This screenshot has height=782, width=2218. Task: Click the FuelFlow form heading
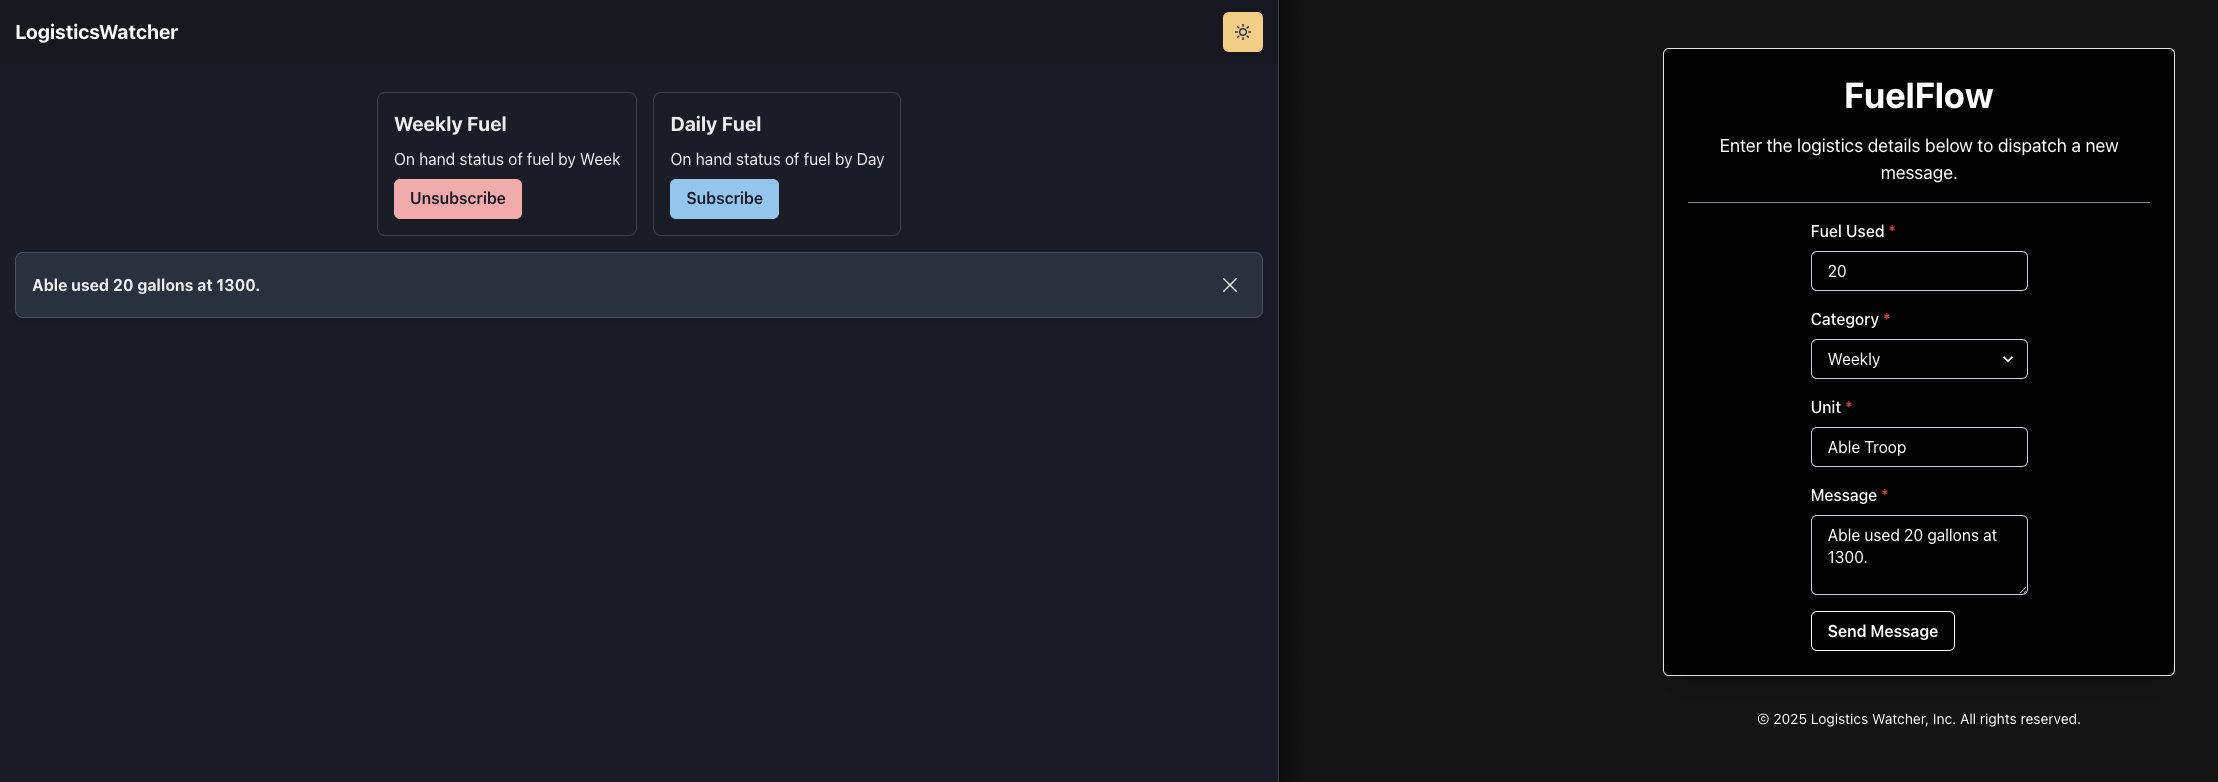click(x=1918, y=96)
